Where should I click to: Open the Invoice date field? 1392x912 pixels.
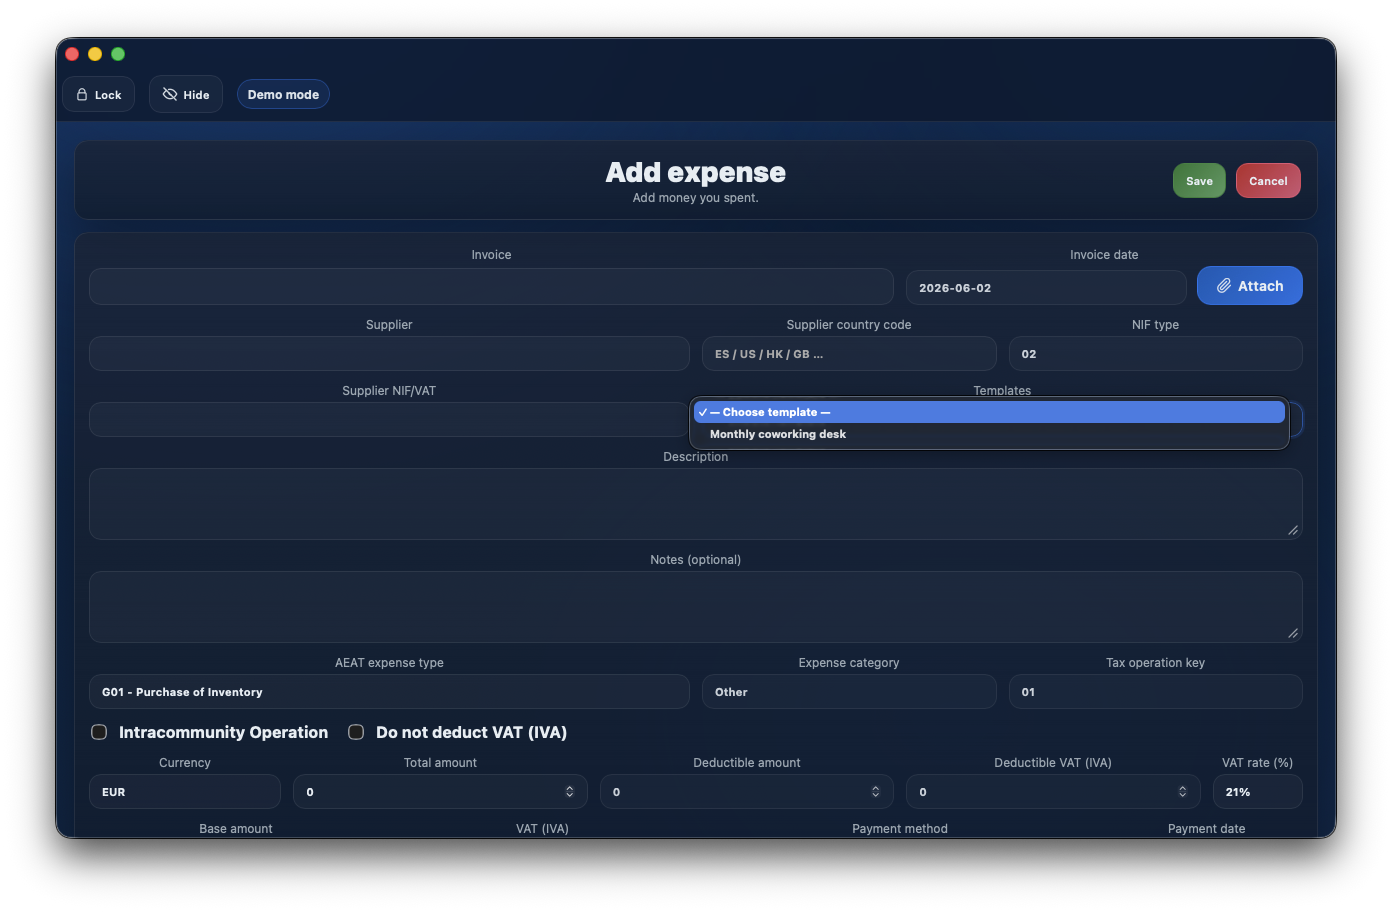point(1046,288)
